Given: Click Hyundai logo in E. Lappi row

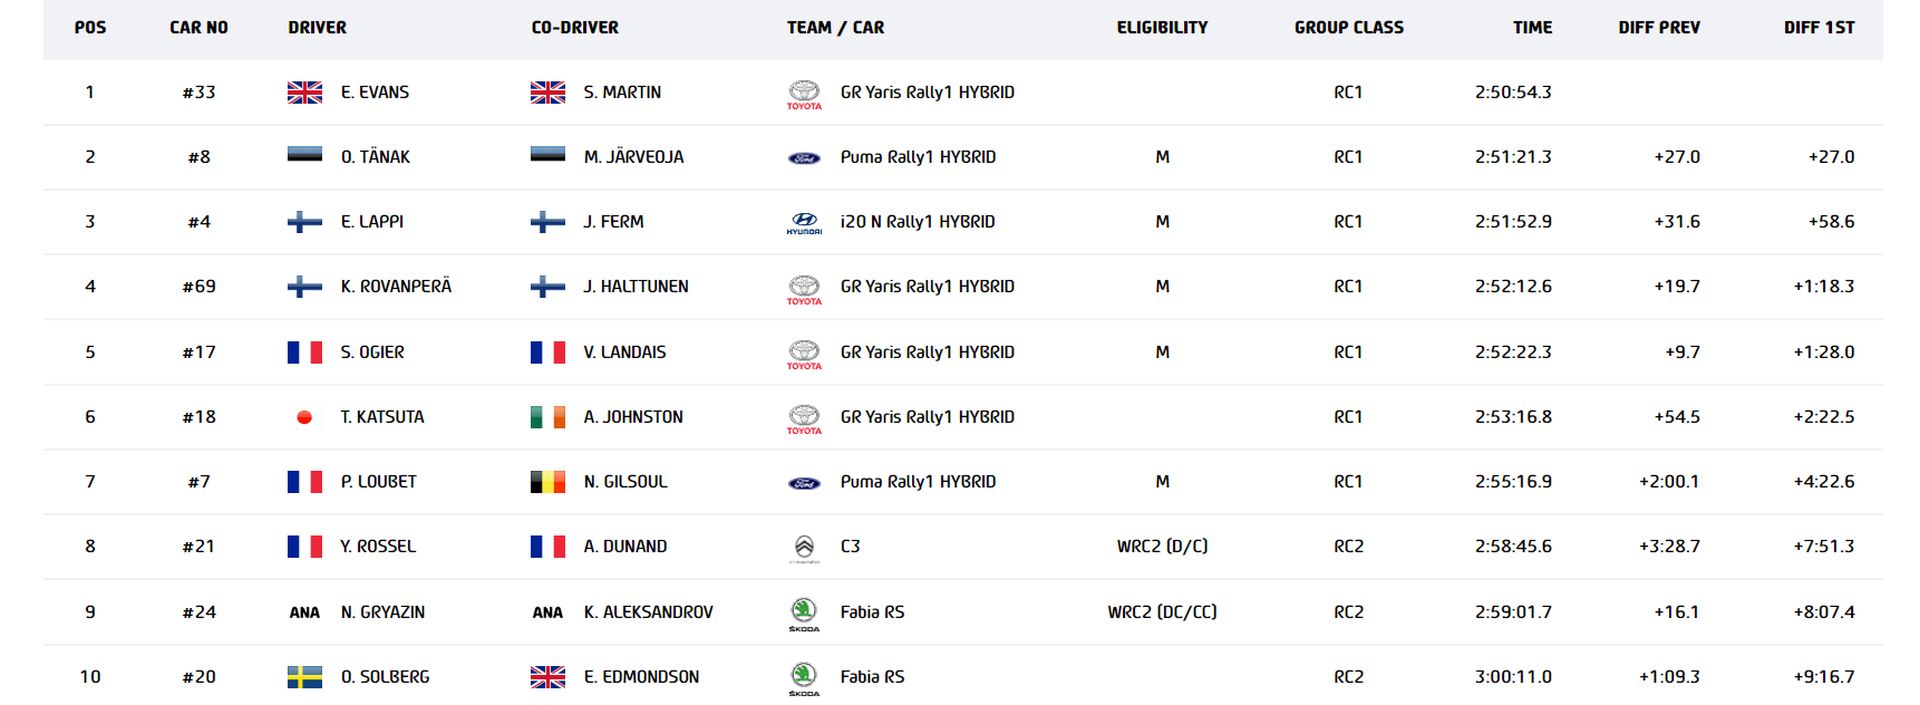Looking at the screenshot, I should [804, 222].
